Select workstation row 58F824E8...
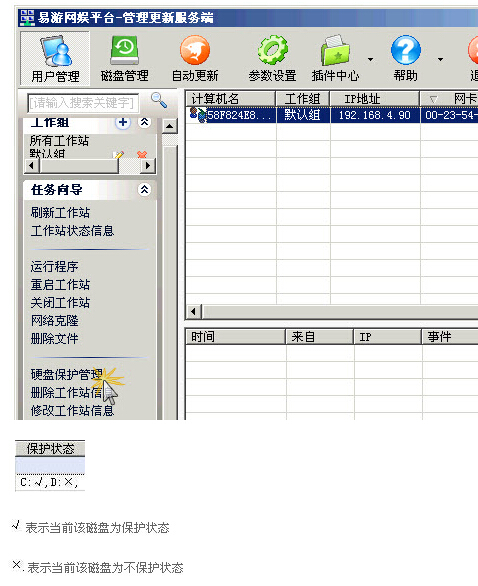478x586 pixels. [332, 115]
